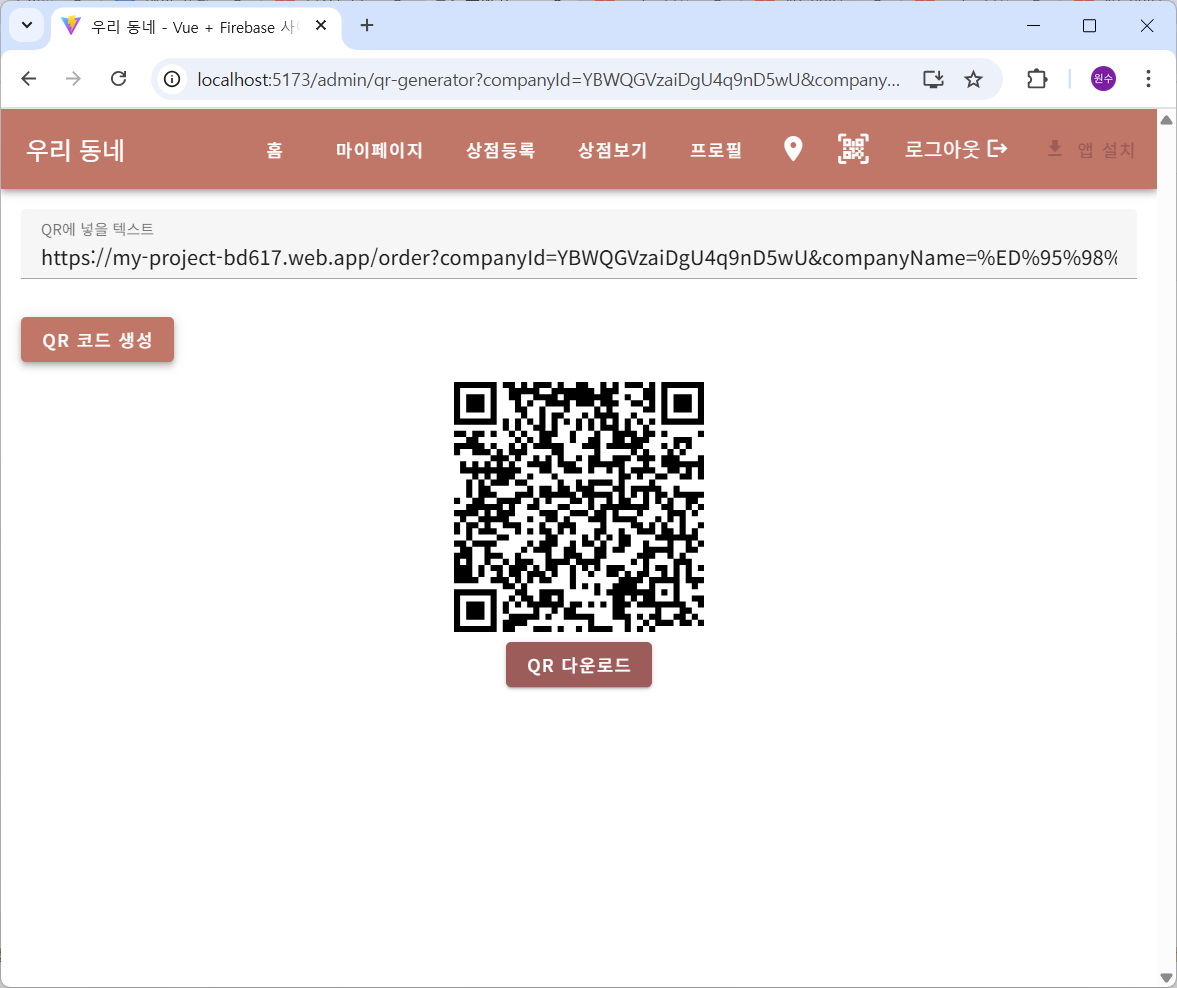Open browser extensions puzzle icon
Viewport: 1177px width, 988px height.
coord(1037,79)
